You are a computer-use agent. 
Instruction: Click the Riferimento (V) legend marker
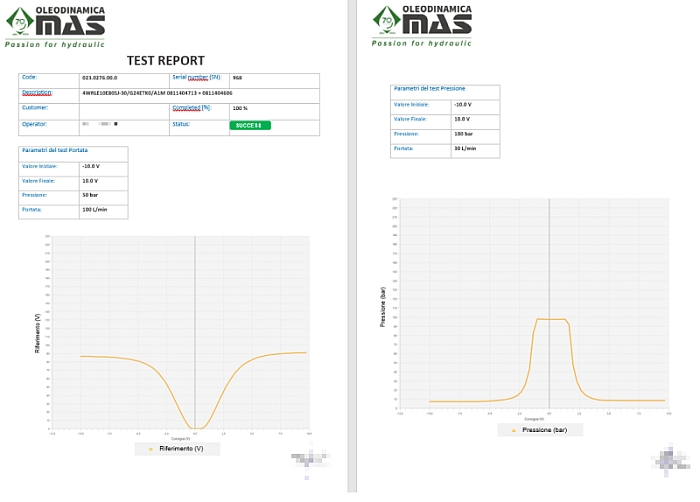pos(151,449)
